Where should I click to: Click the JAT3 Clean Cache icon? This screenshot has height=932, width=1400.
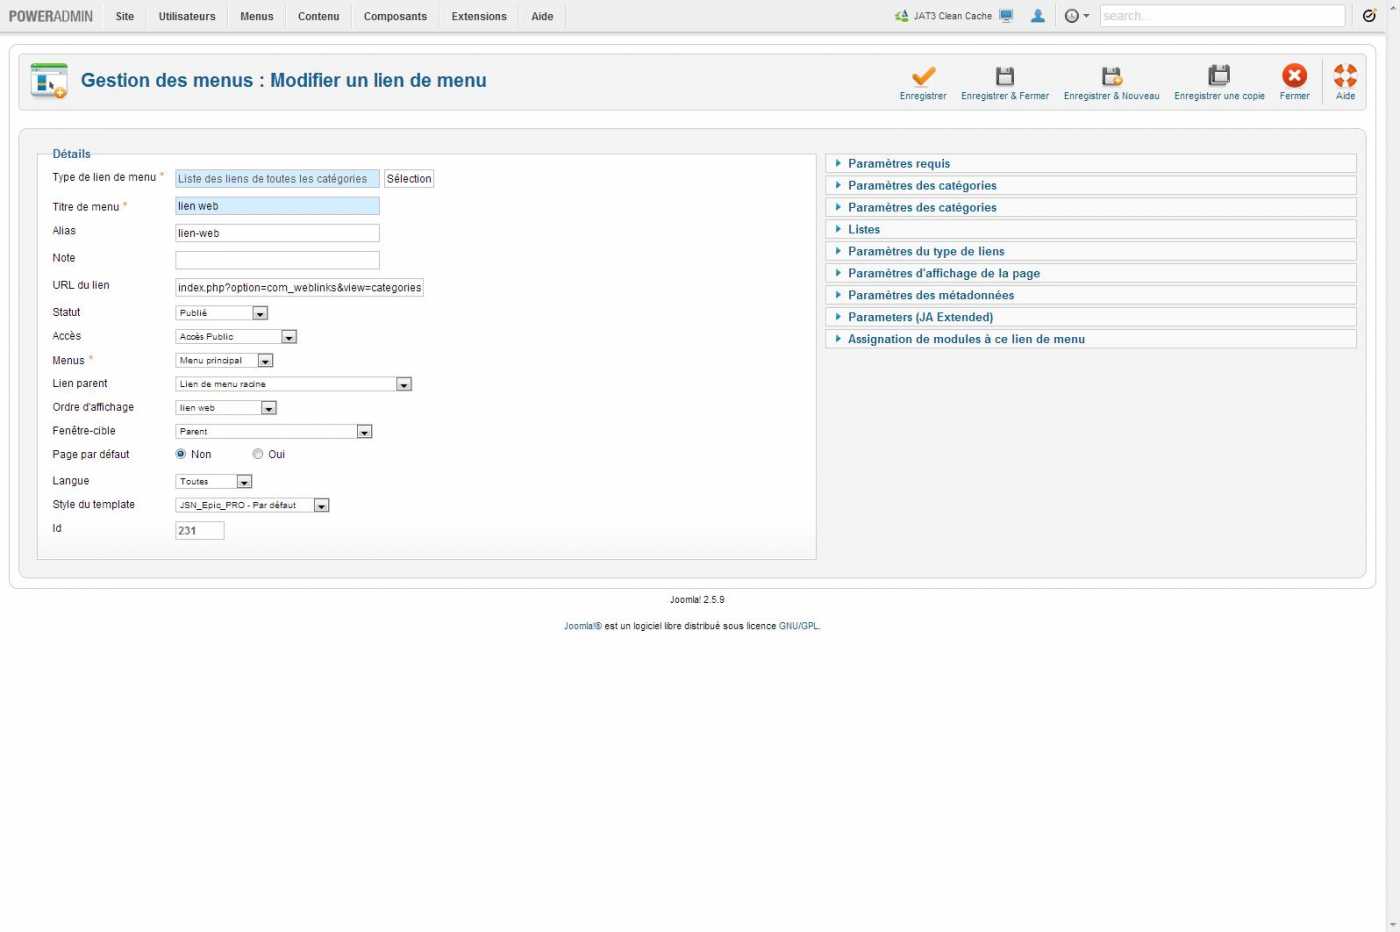(902, 16)
